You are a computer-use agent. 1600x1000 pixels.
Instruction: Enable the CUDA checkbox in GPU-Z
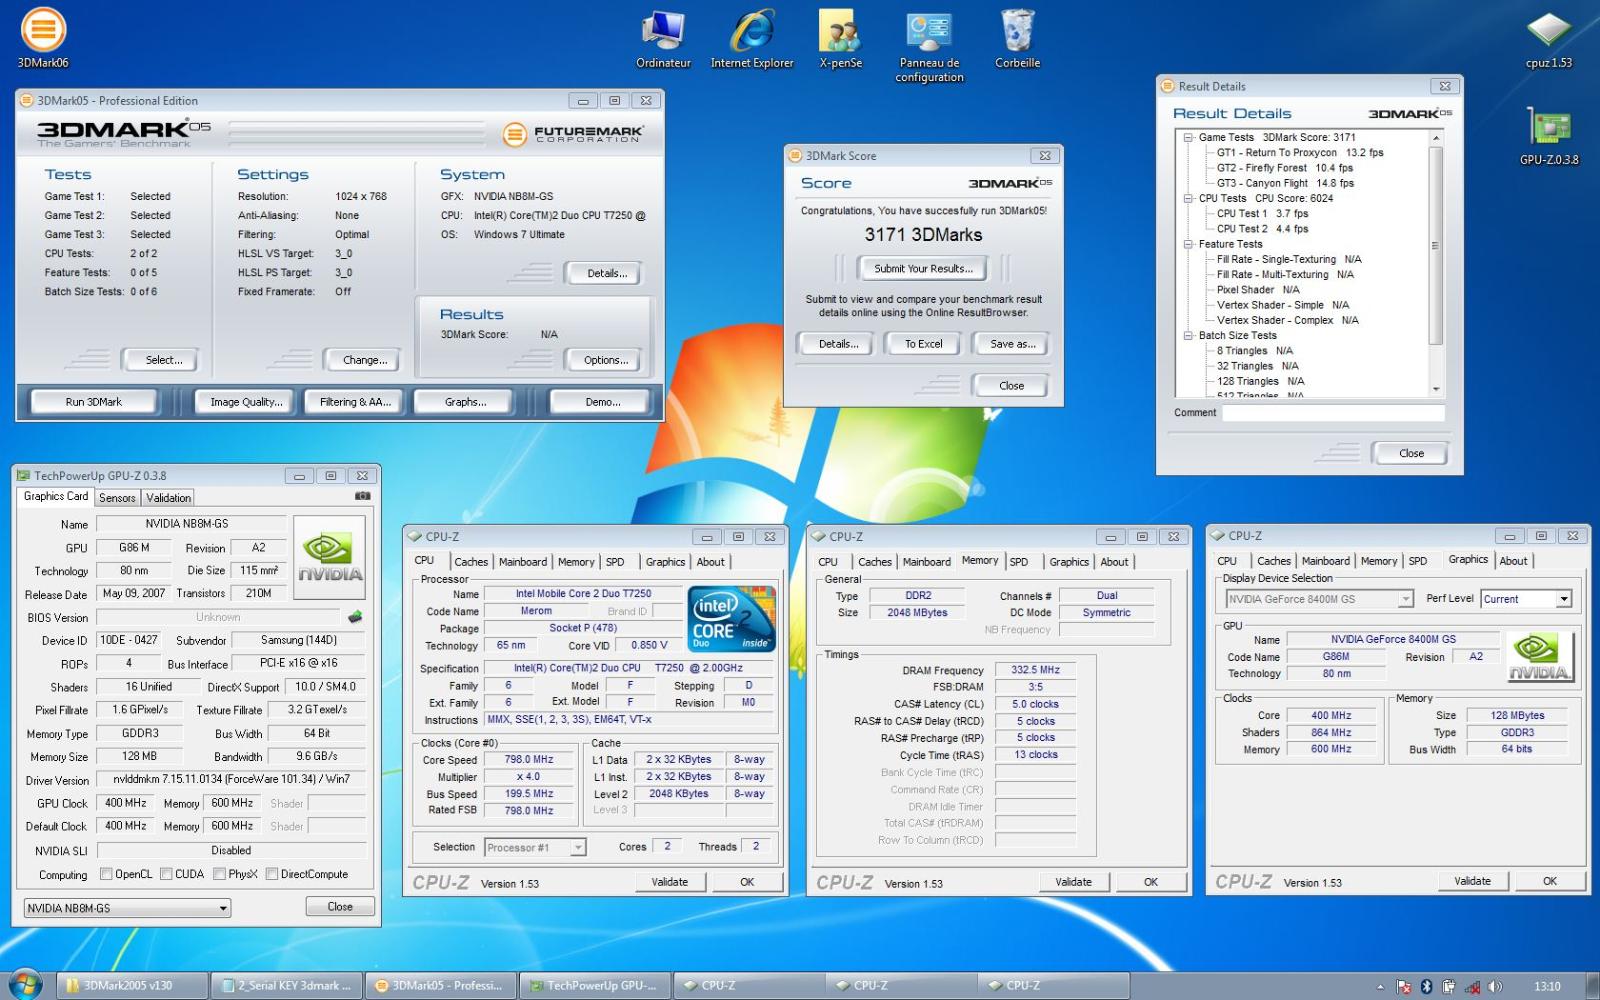click(x=166, y=874)
